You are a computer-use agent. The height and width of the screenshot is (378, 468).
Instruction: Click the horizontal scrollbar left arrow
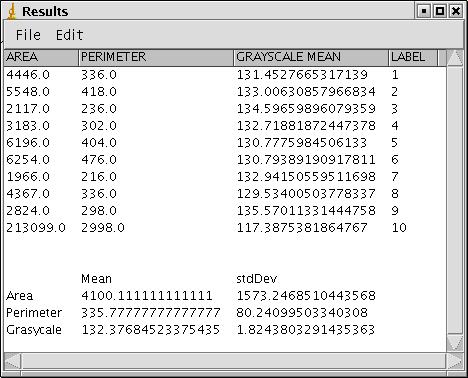13,361
